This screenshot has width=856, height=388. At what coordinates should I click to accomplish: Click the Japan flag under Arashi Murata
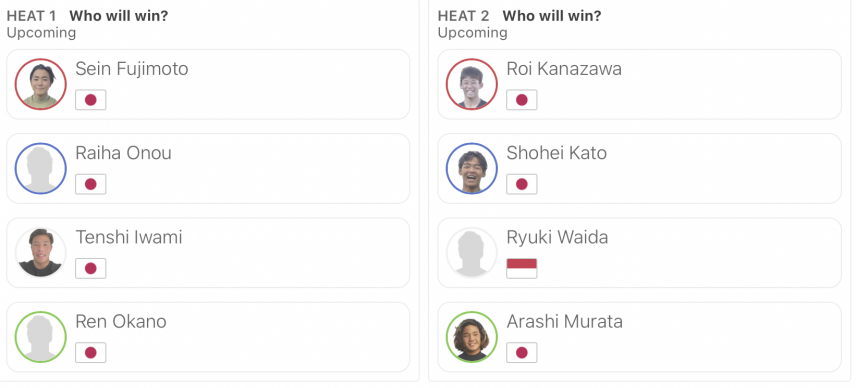point(522,353)
